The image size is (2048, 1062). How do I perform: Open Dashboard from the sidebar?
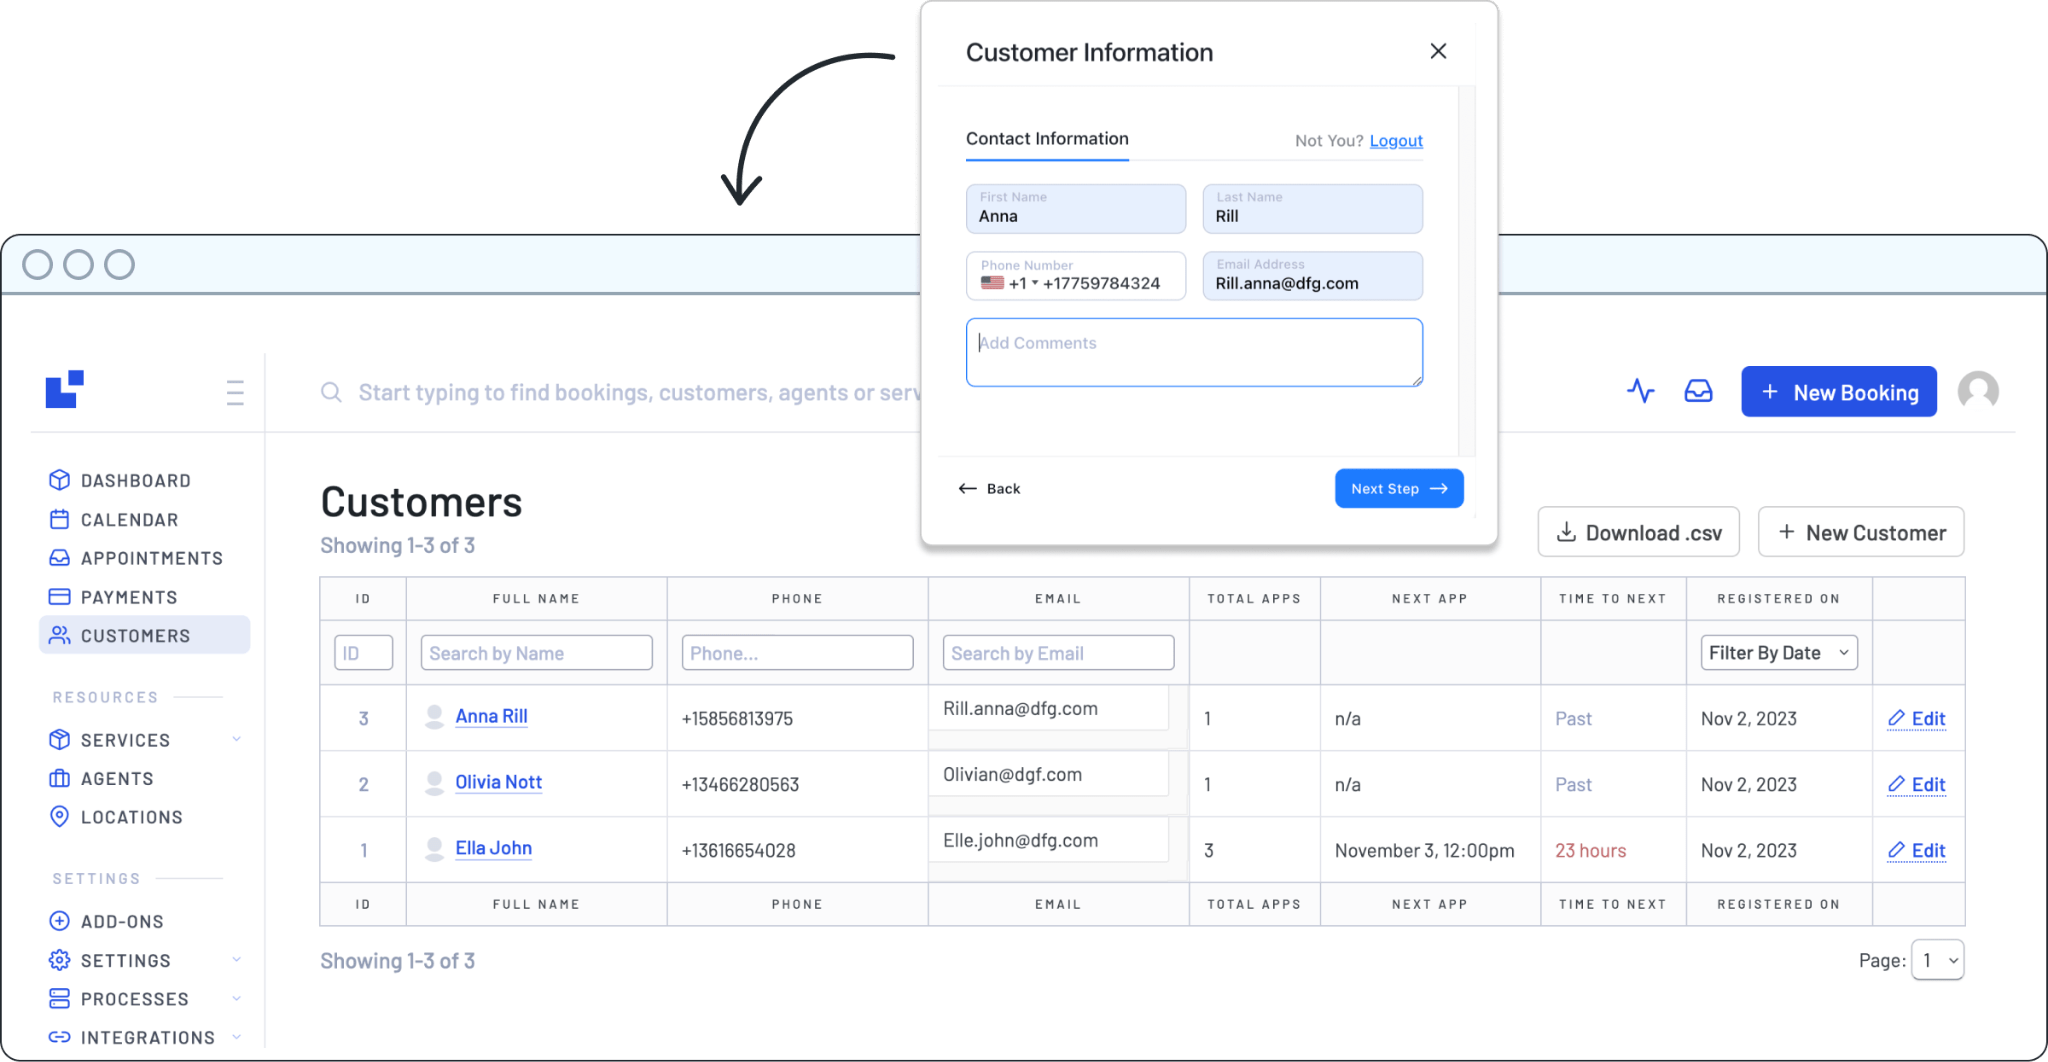[x=120, y=480]
